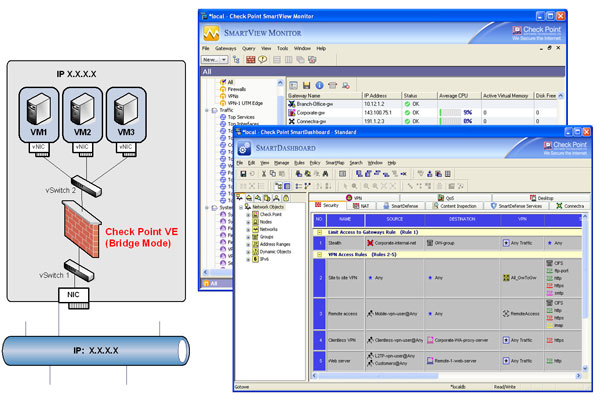Open the Policy menu in SmartDashboard
This screenshot has width=600, height=405.
pyautogui.click(x=314, y=162)
